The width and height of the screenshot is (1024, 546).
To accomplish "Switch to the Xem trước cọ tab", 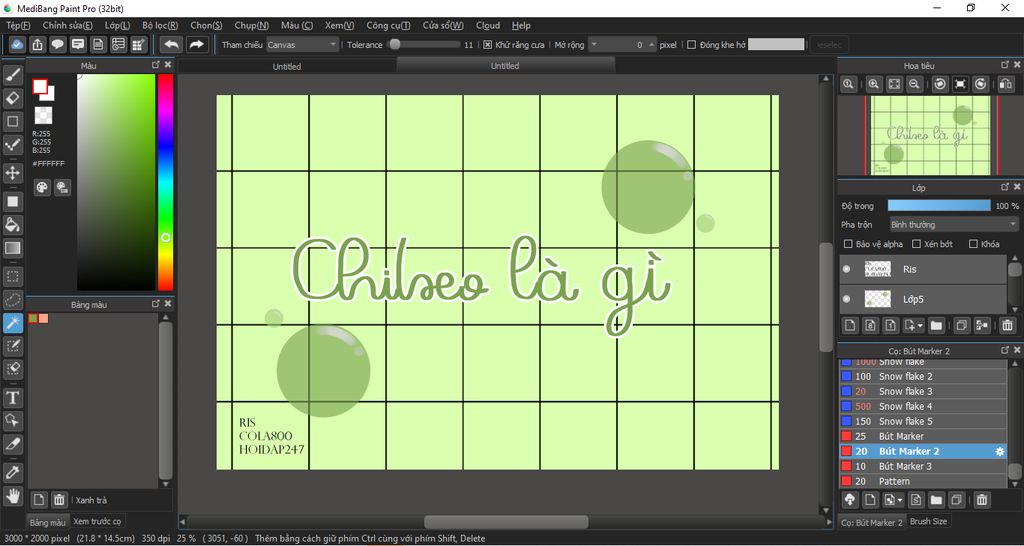I will 97,521.
